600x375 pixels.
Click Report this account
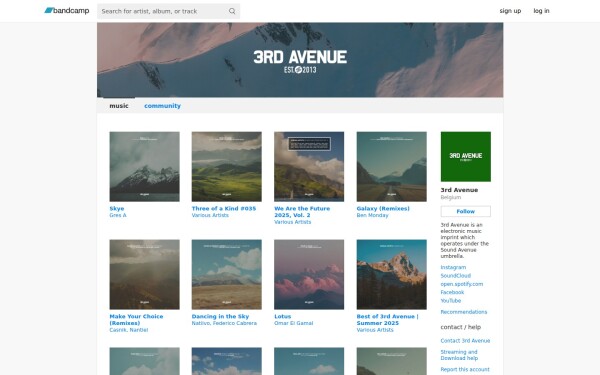[x=465, y=369]
